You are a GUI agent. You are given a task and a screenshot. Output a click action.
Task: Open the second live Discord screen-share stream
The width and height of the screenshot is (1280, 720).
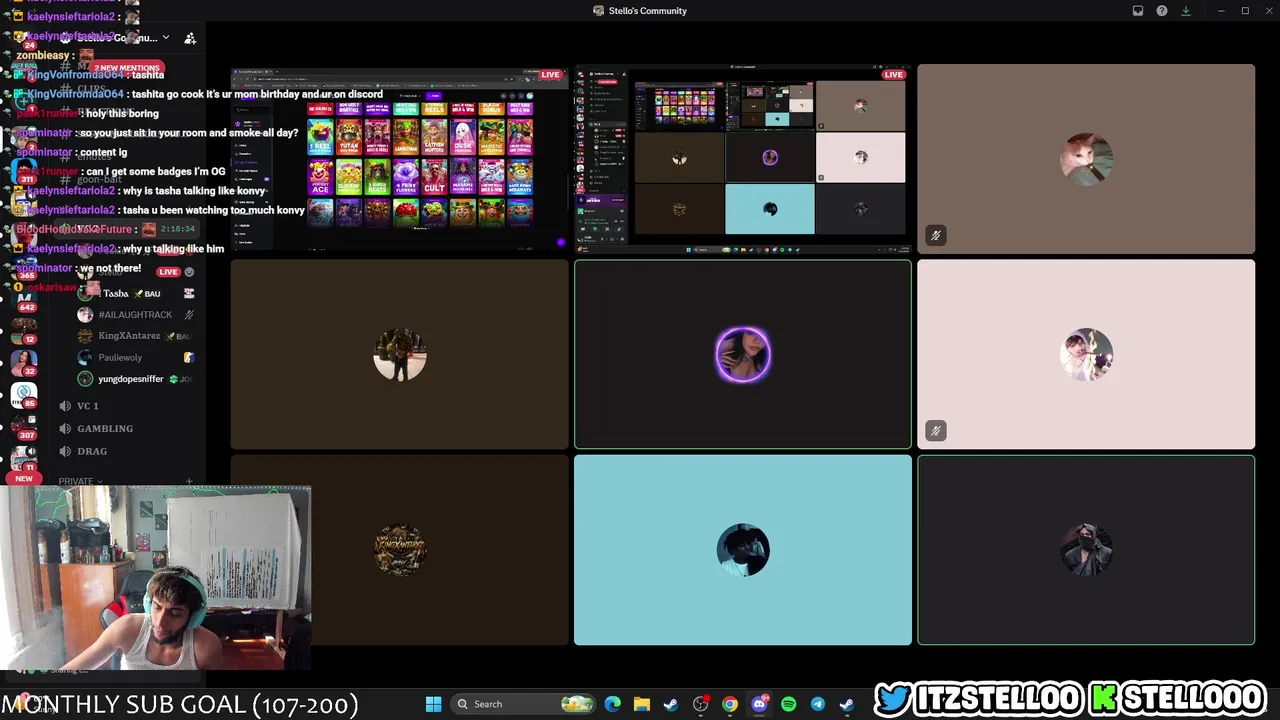click(743, 157)
